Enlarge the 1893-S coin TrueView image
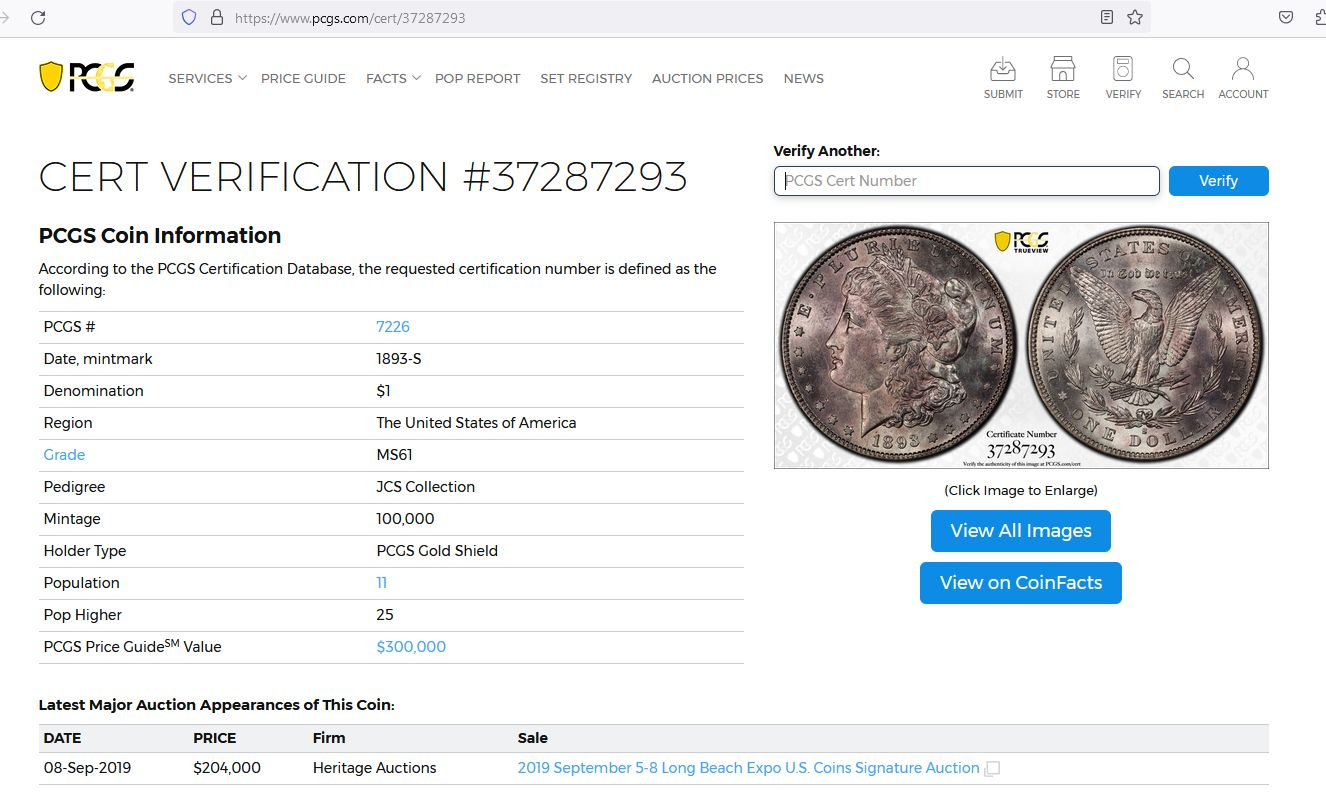 1021,345
